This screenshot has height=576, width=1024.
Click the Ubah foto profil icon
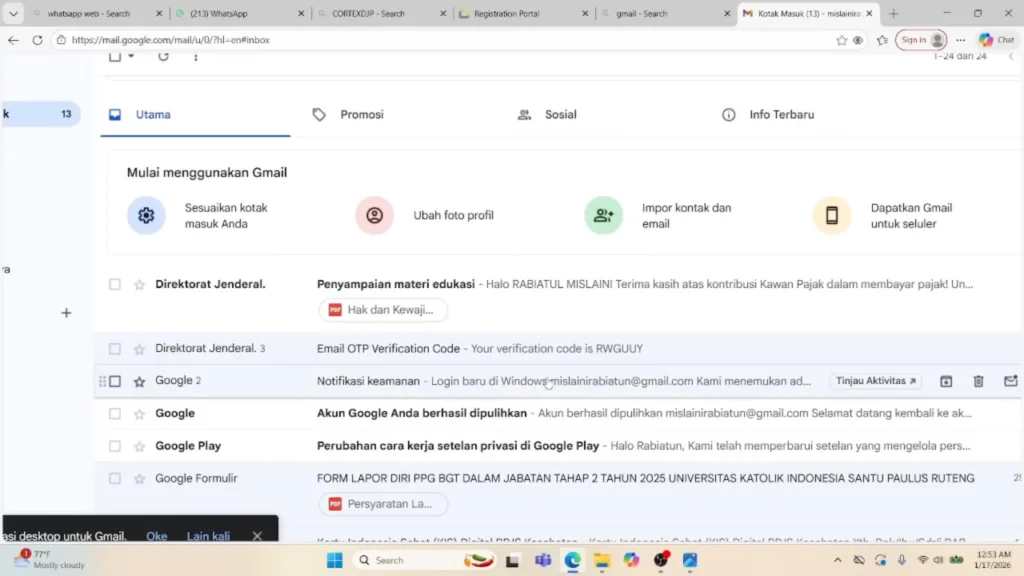374,215
